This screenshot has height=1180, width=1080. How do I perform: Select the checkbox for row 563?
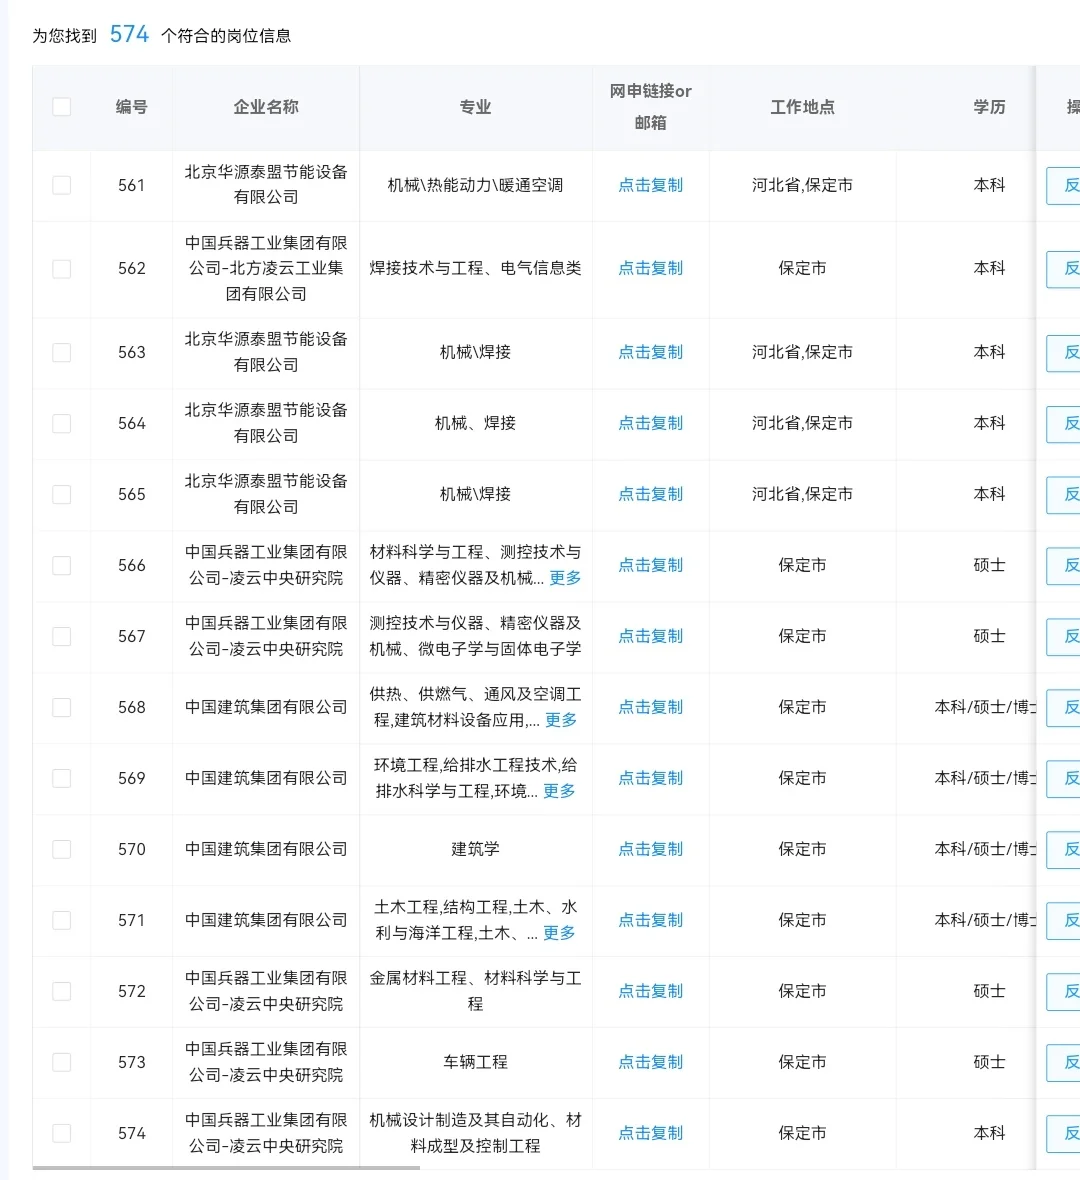[62, 352]
